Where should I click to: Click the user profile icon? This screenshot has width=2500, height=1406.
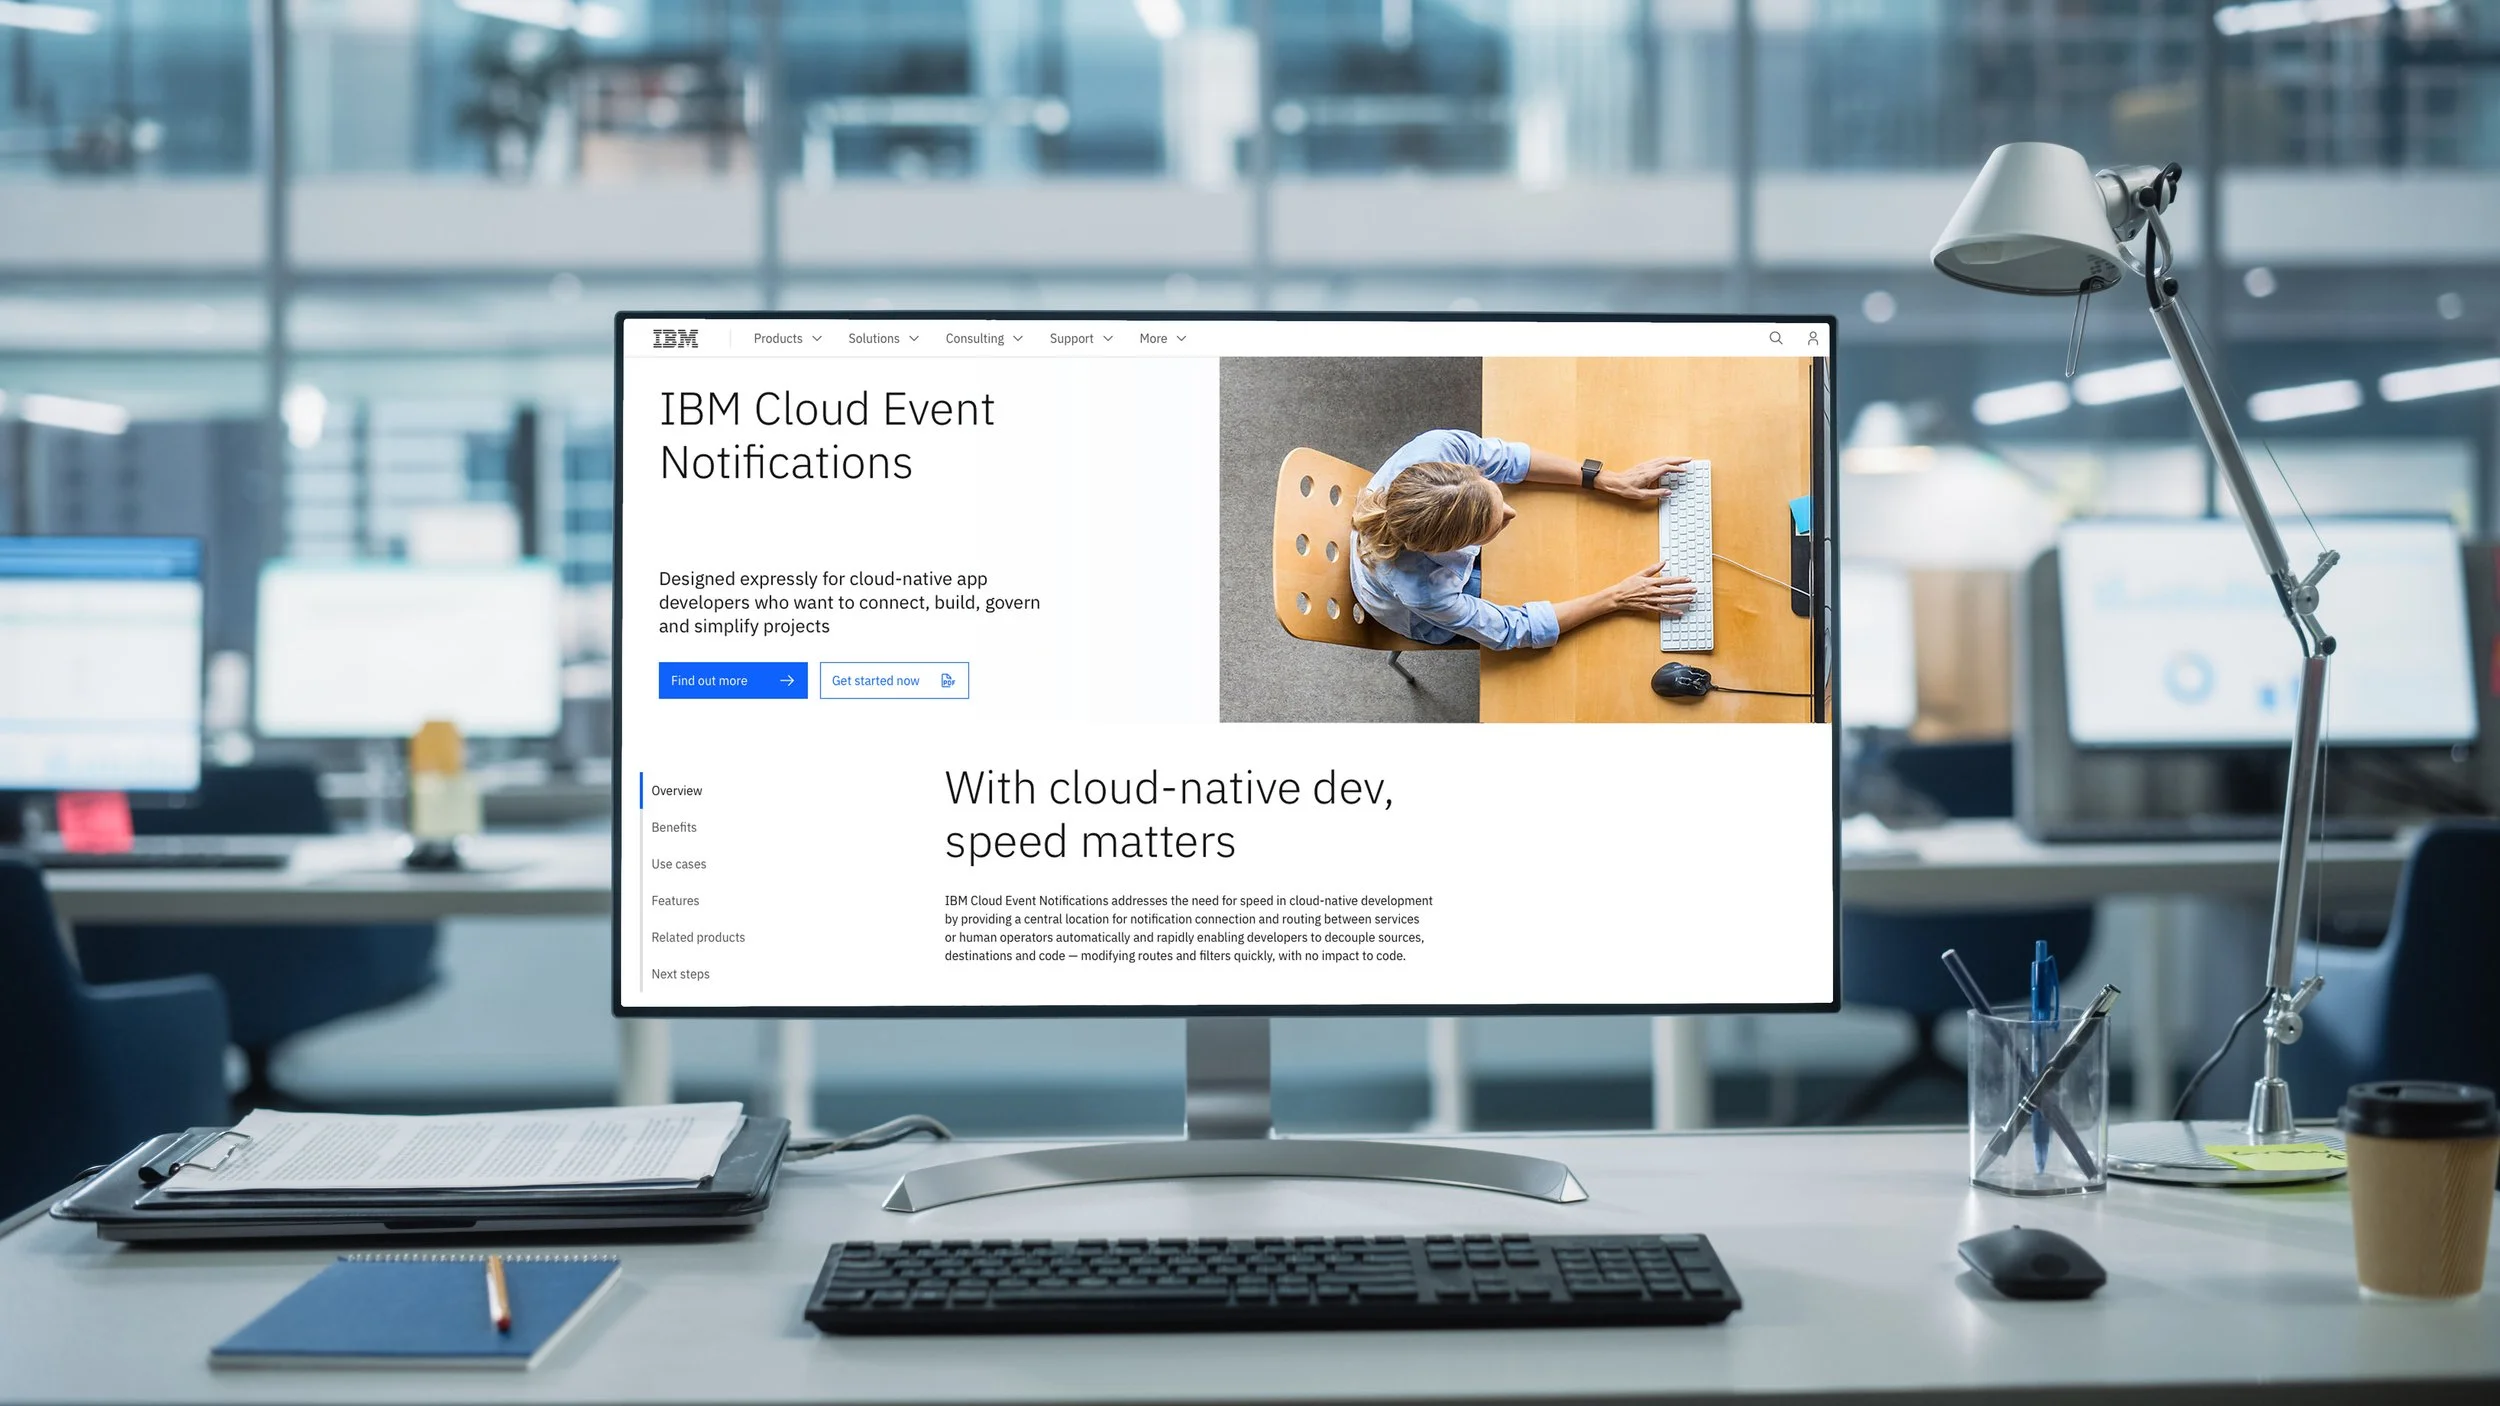pyautogui.click(x=1813, y=338)
